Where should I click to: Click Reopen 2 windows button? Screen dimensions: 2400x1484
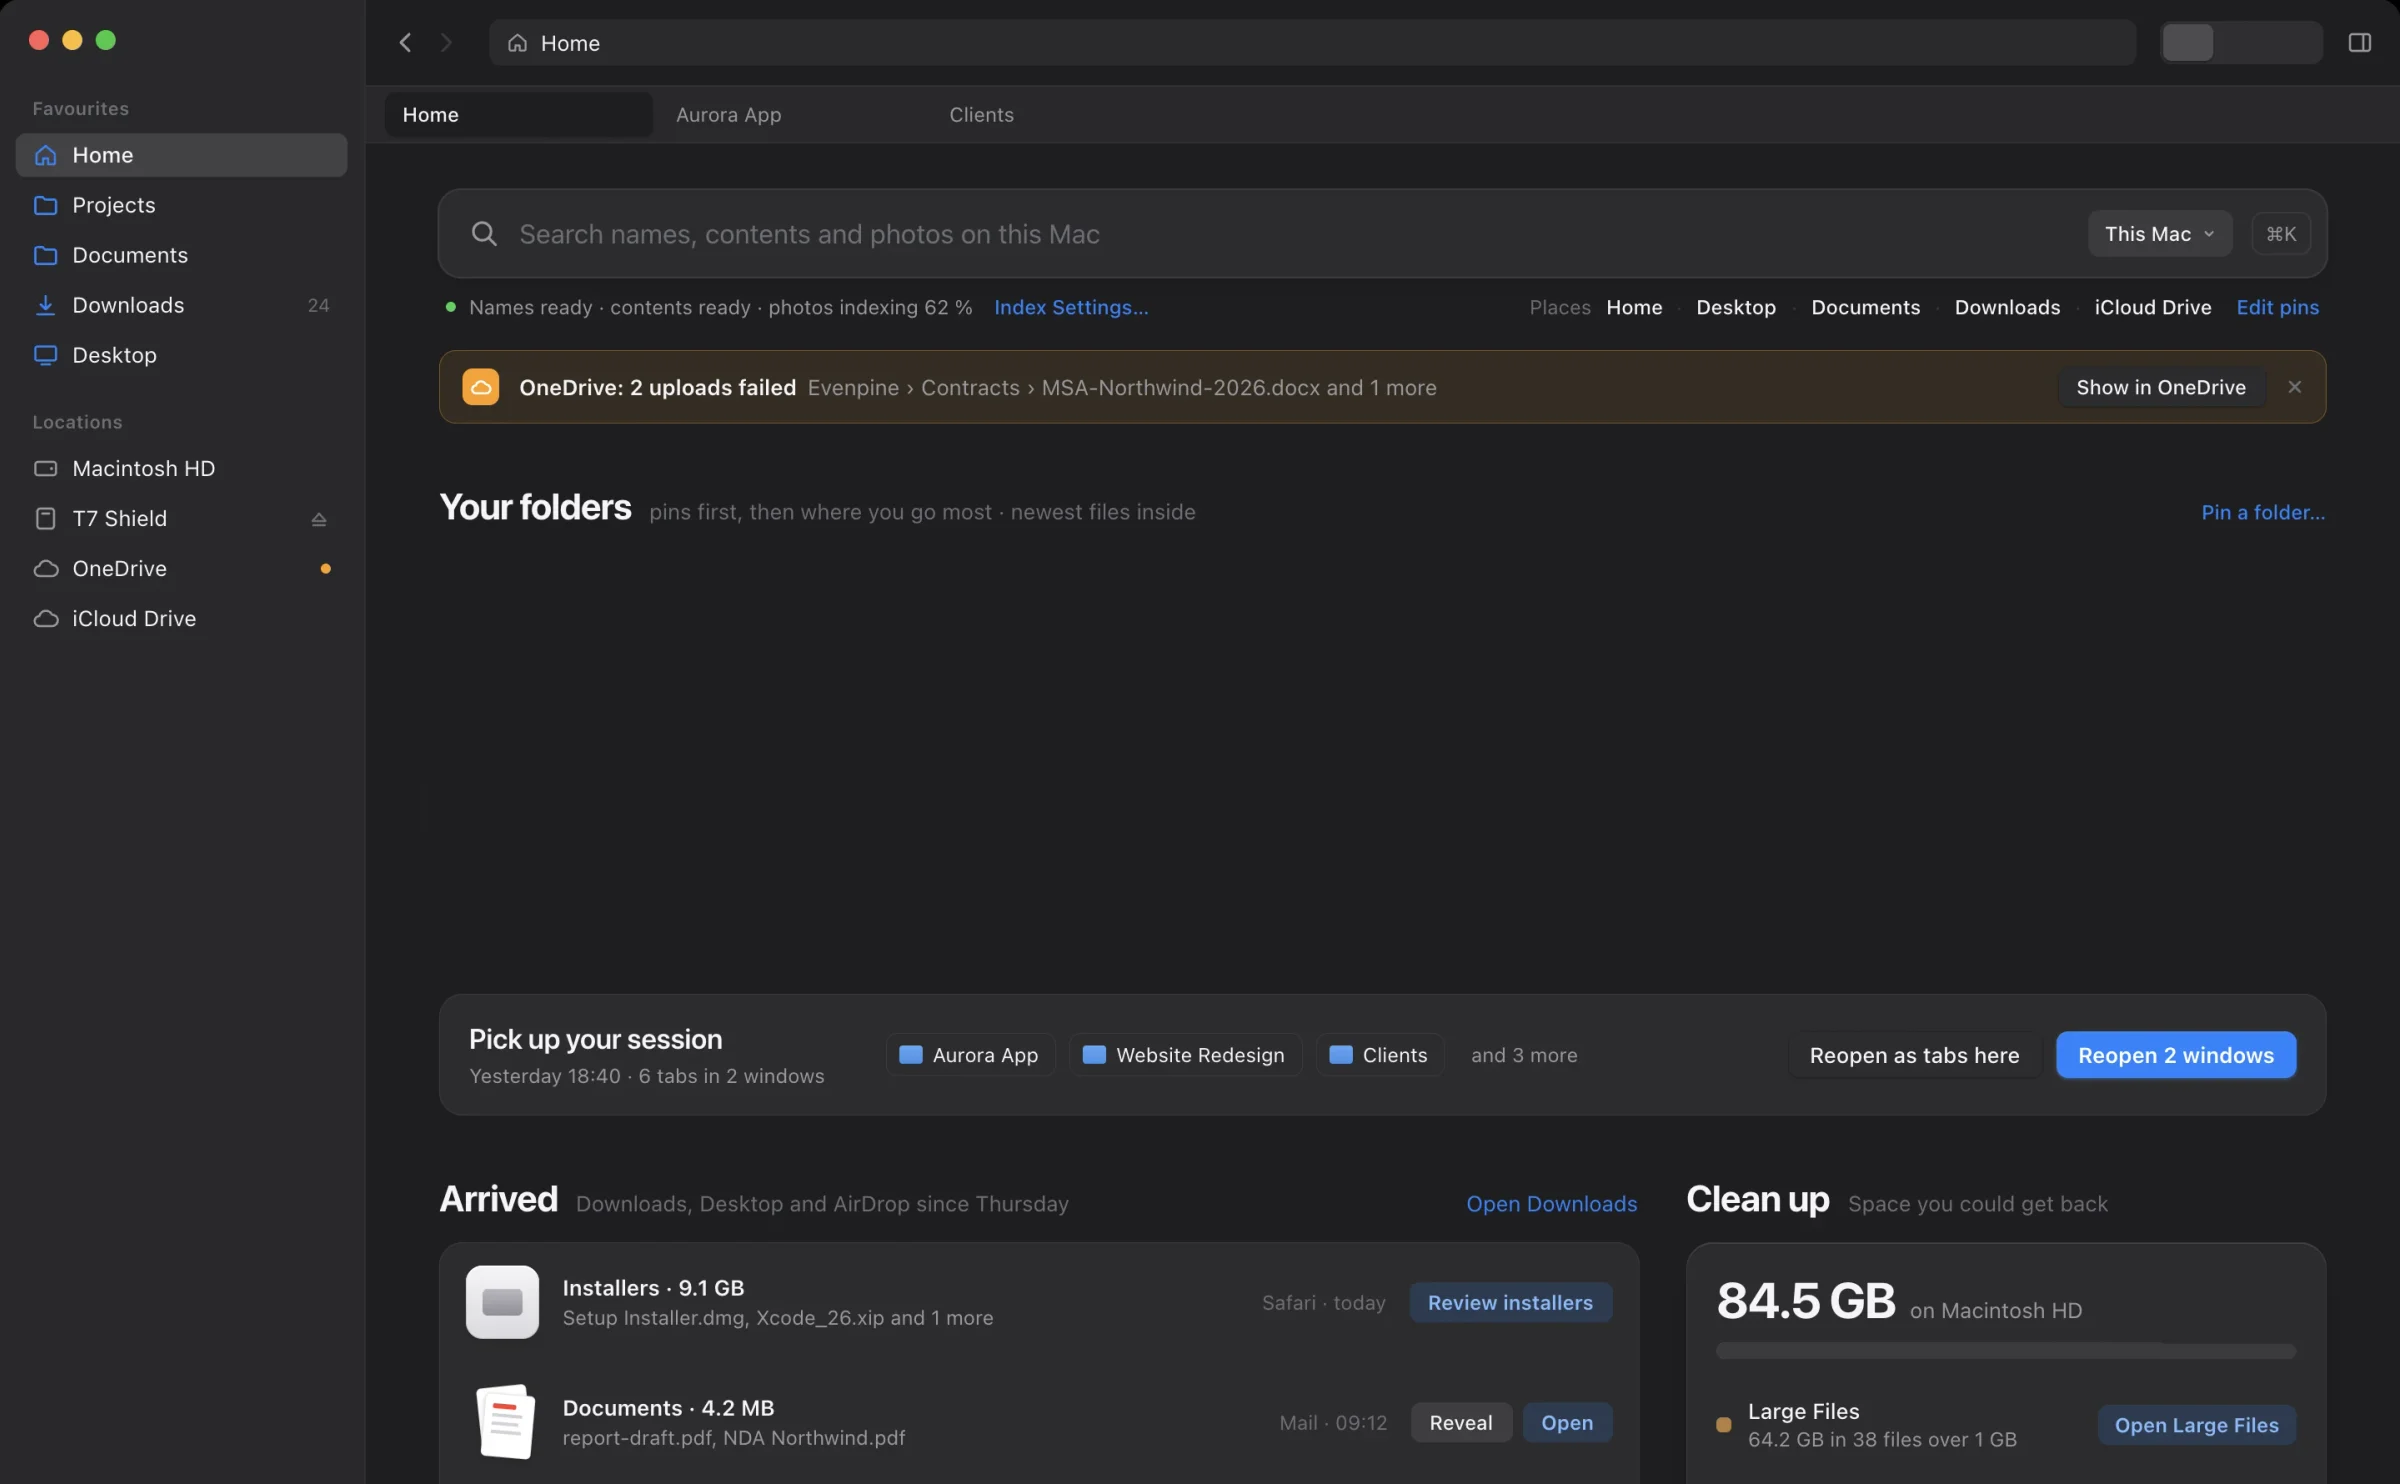[2175, 1055]
